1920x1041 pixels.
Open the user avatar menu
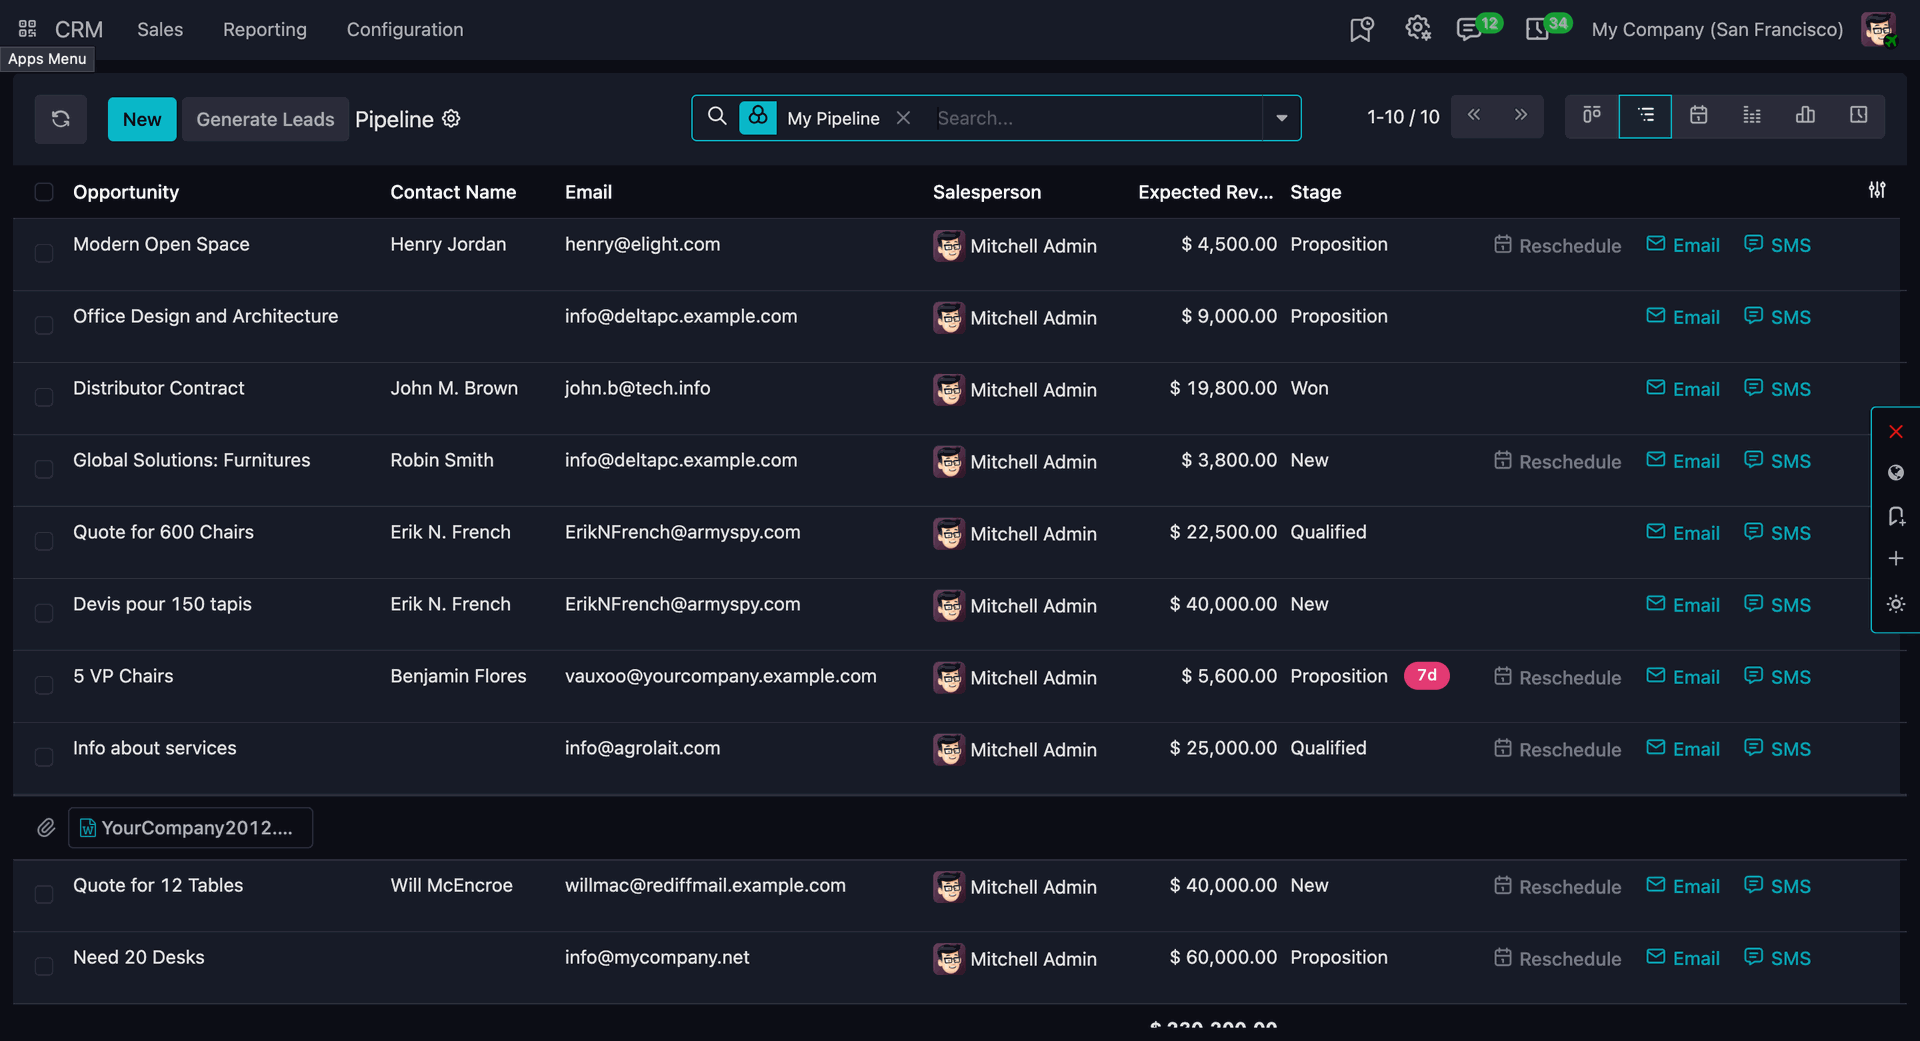(1878, 29)
